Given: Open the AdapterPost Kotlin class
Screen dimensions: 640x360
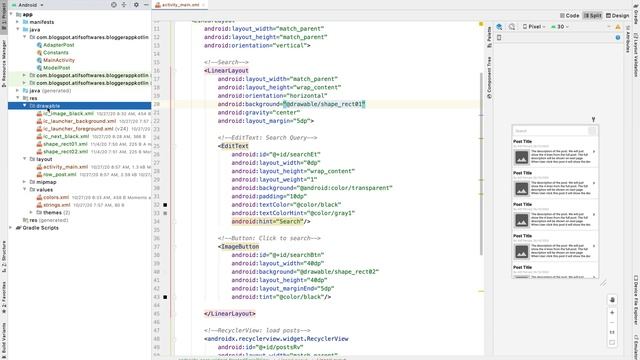Looking at the screenshot, I should pos(58,45).
